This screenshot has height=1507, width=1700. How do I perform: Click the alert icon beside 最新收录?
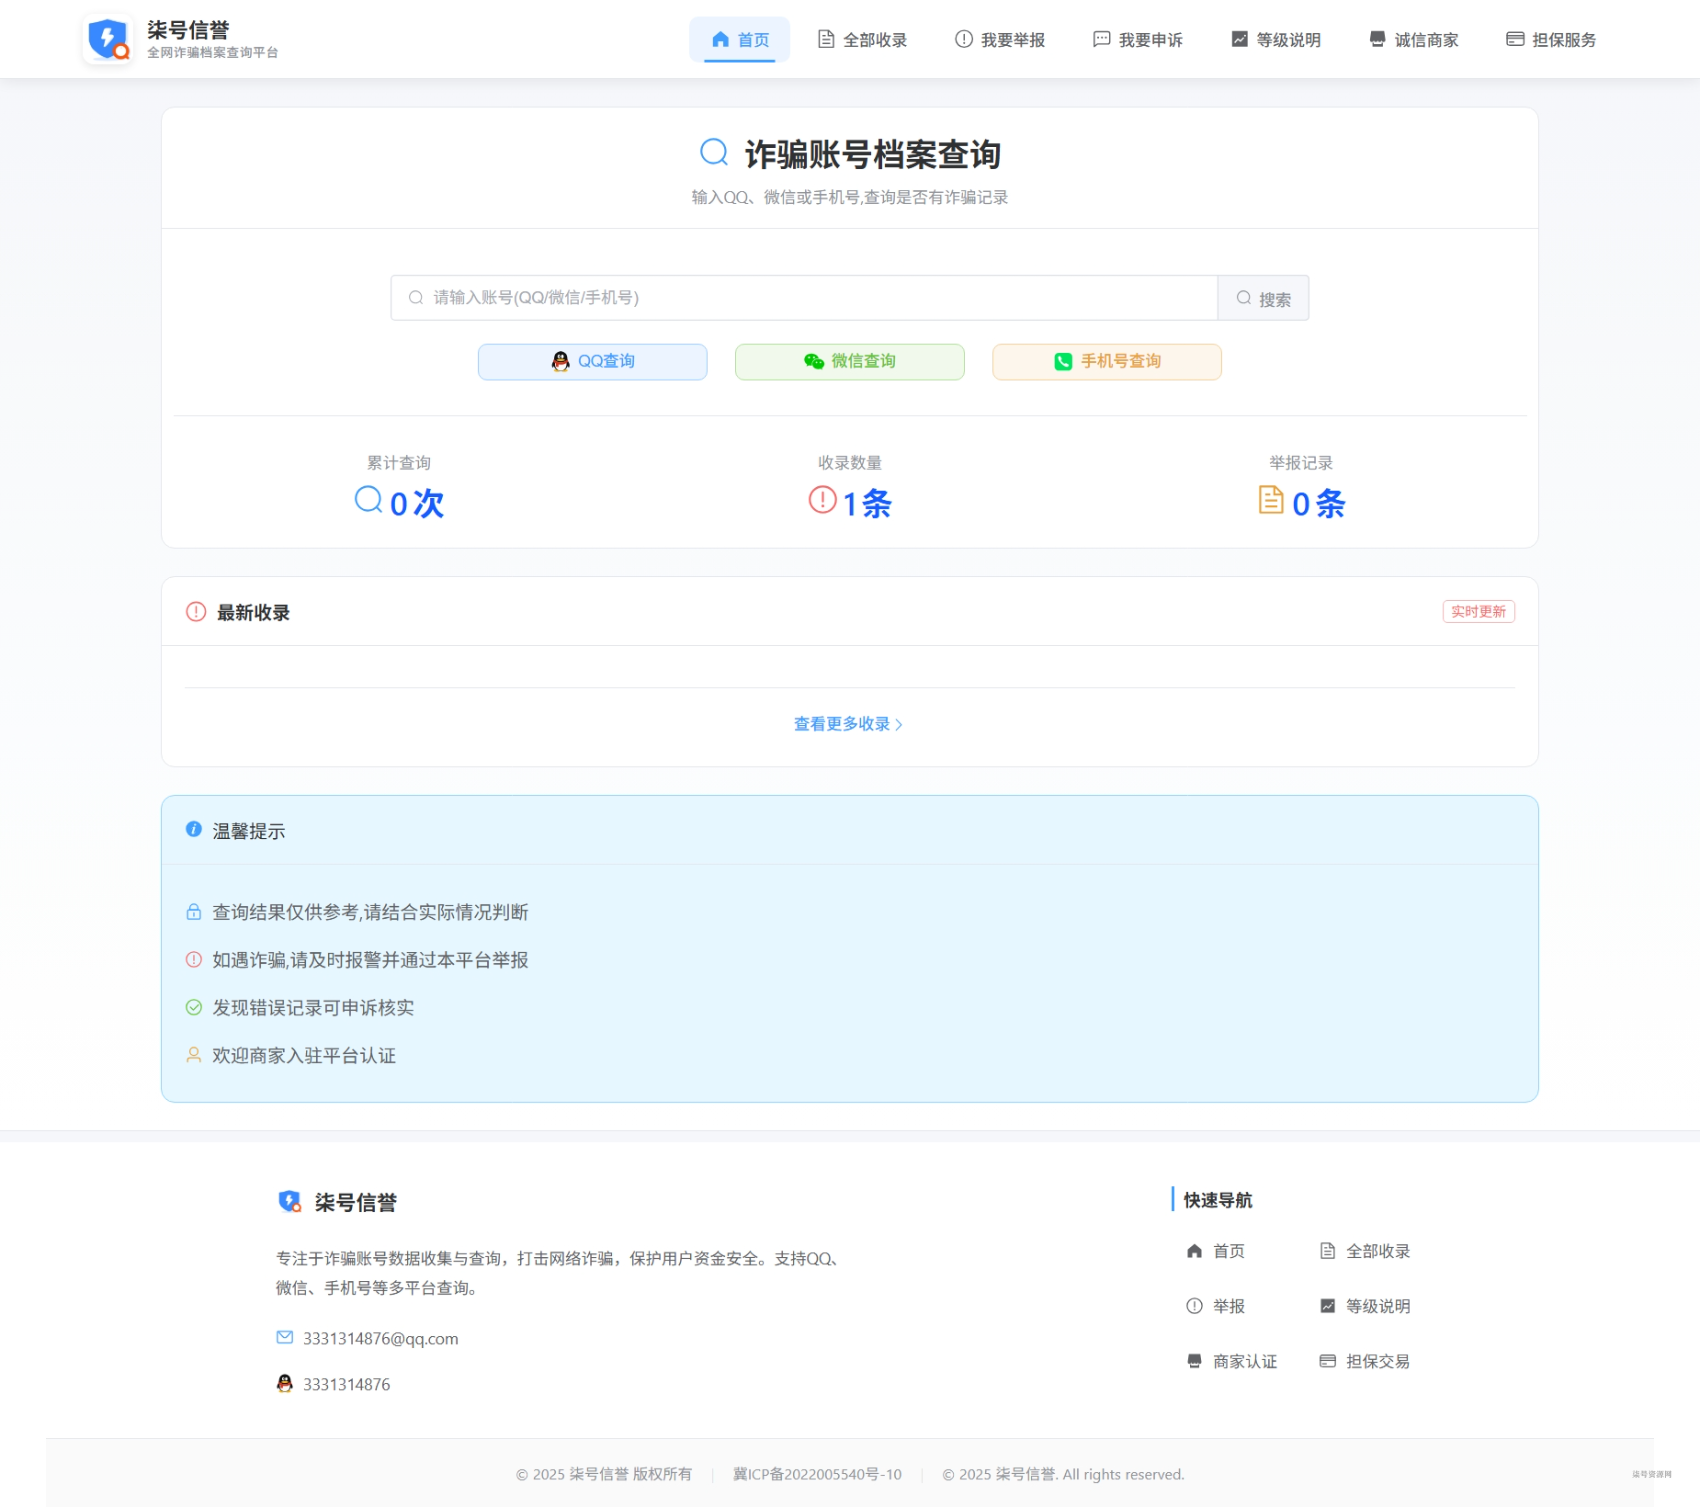click(x=194, y=611)
